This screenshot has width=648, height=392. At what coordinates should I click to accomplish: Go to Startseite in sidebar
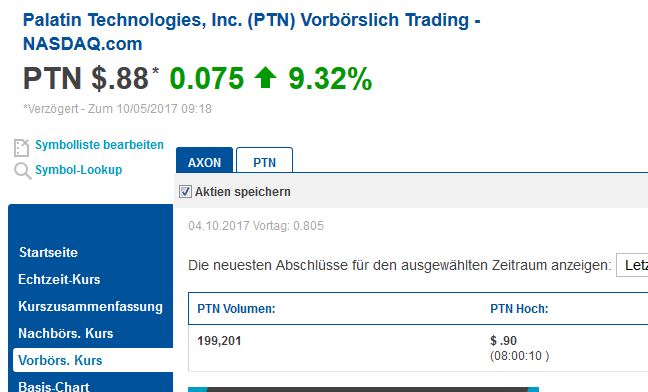point(48,252)
